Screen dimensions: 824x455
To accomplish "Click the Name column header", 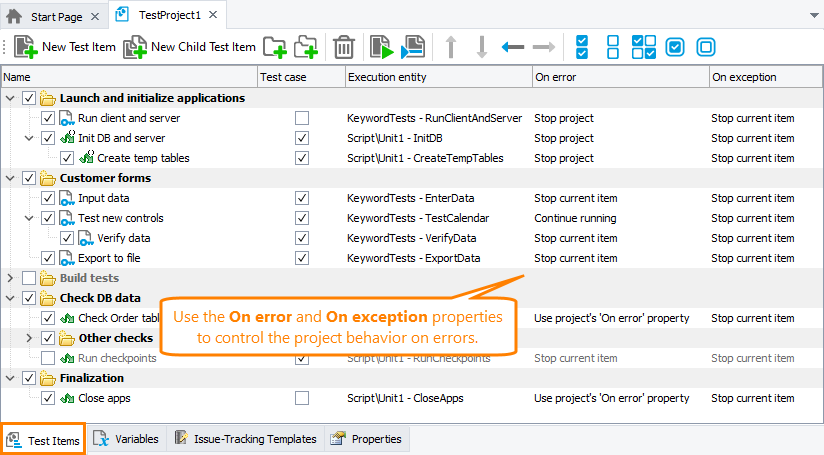I will pos(129,77).
